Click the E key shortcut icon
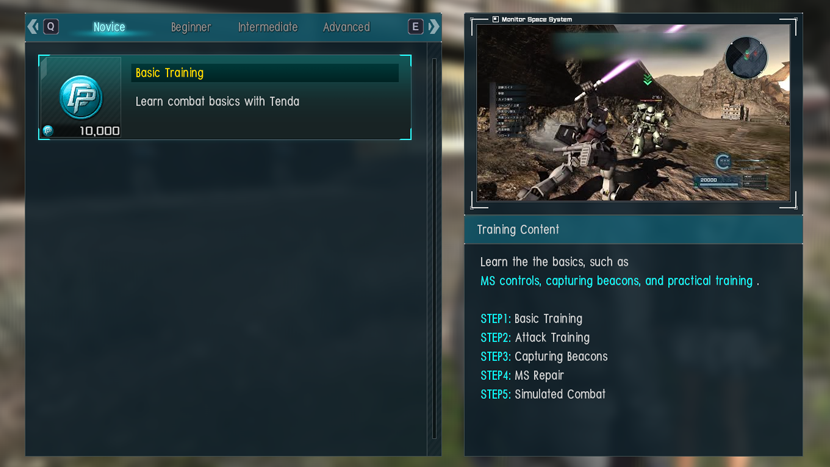The width and height of the screenshot is (830, 467). 416,26
